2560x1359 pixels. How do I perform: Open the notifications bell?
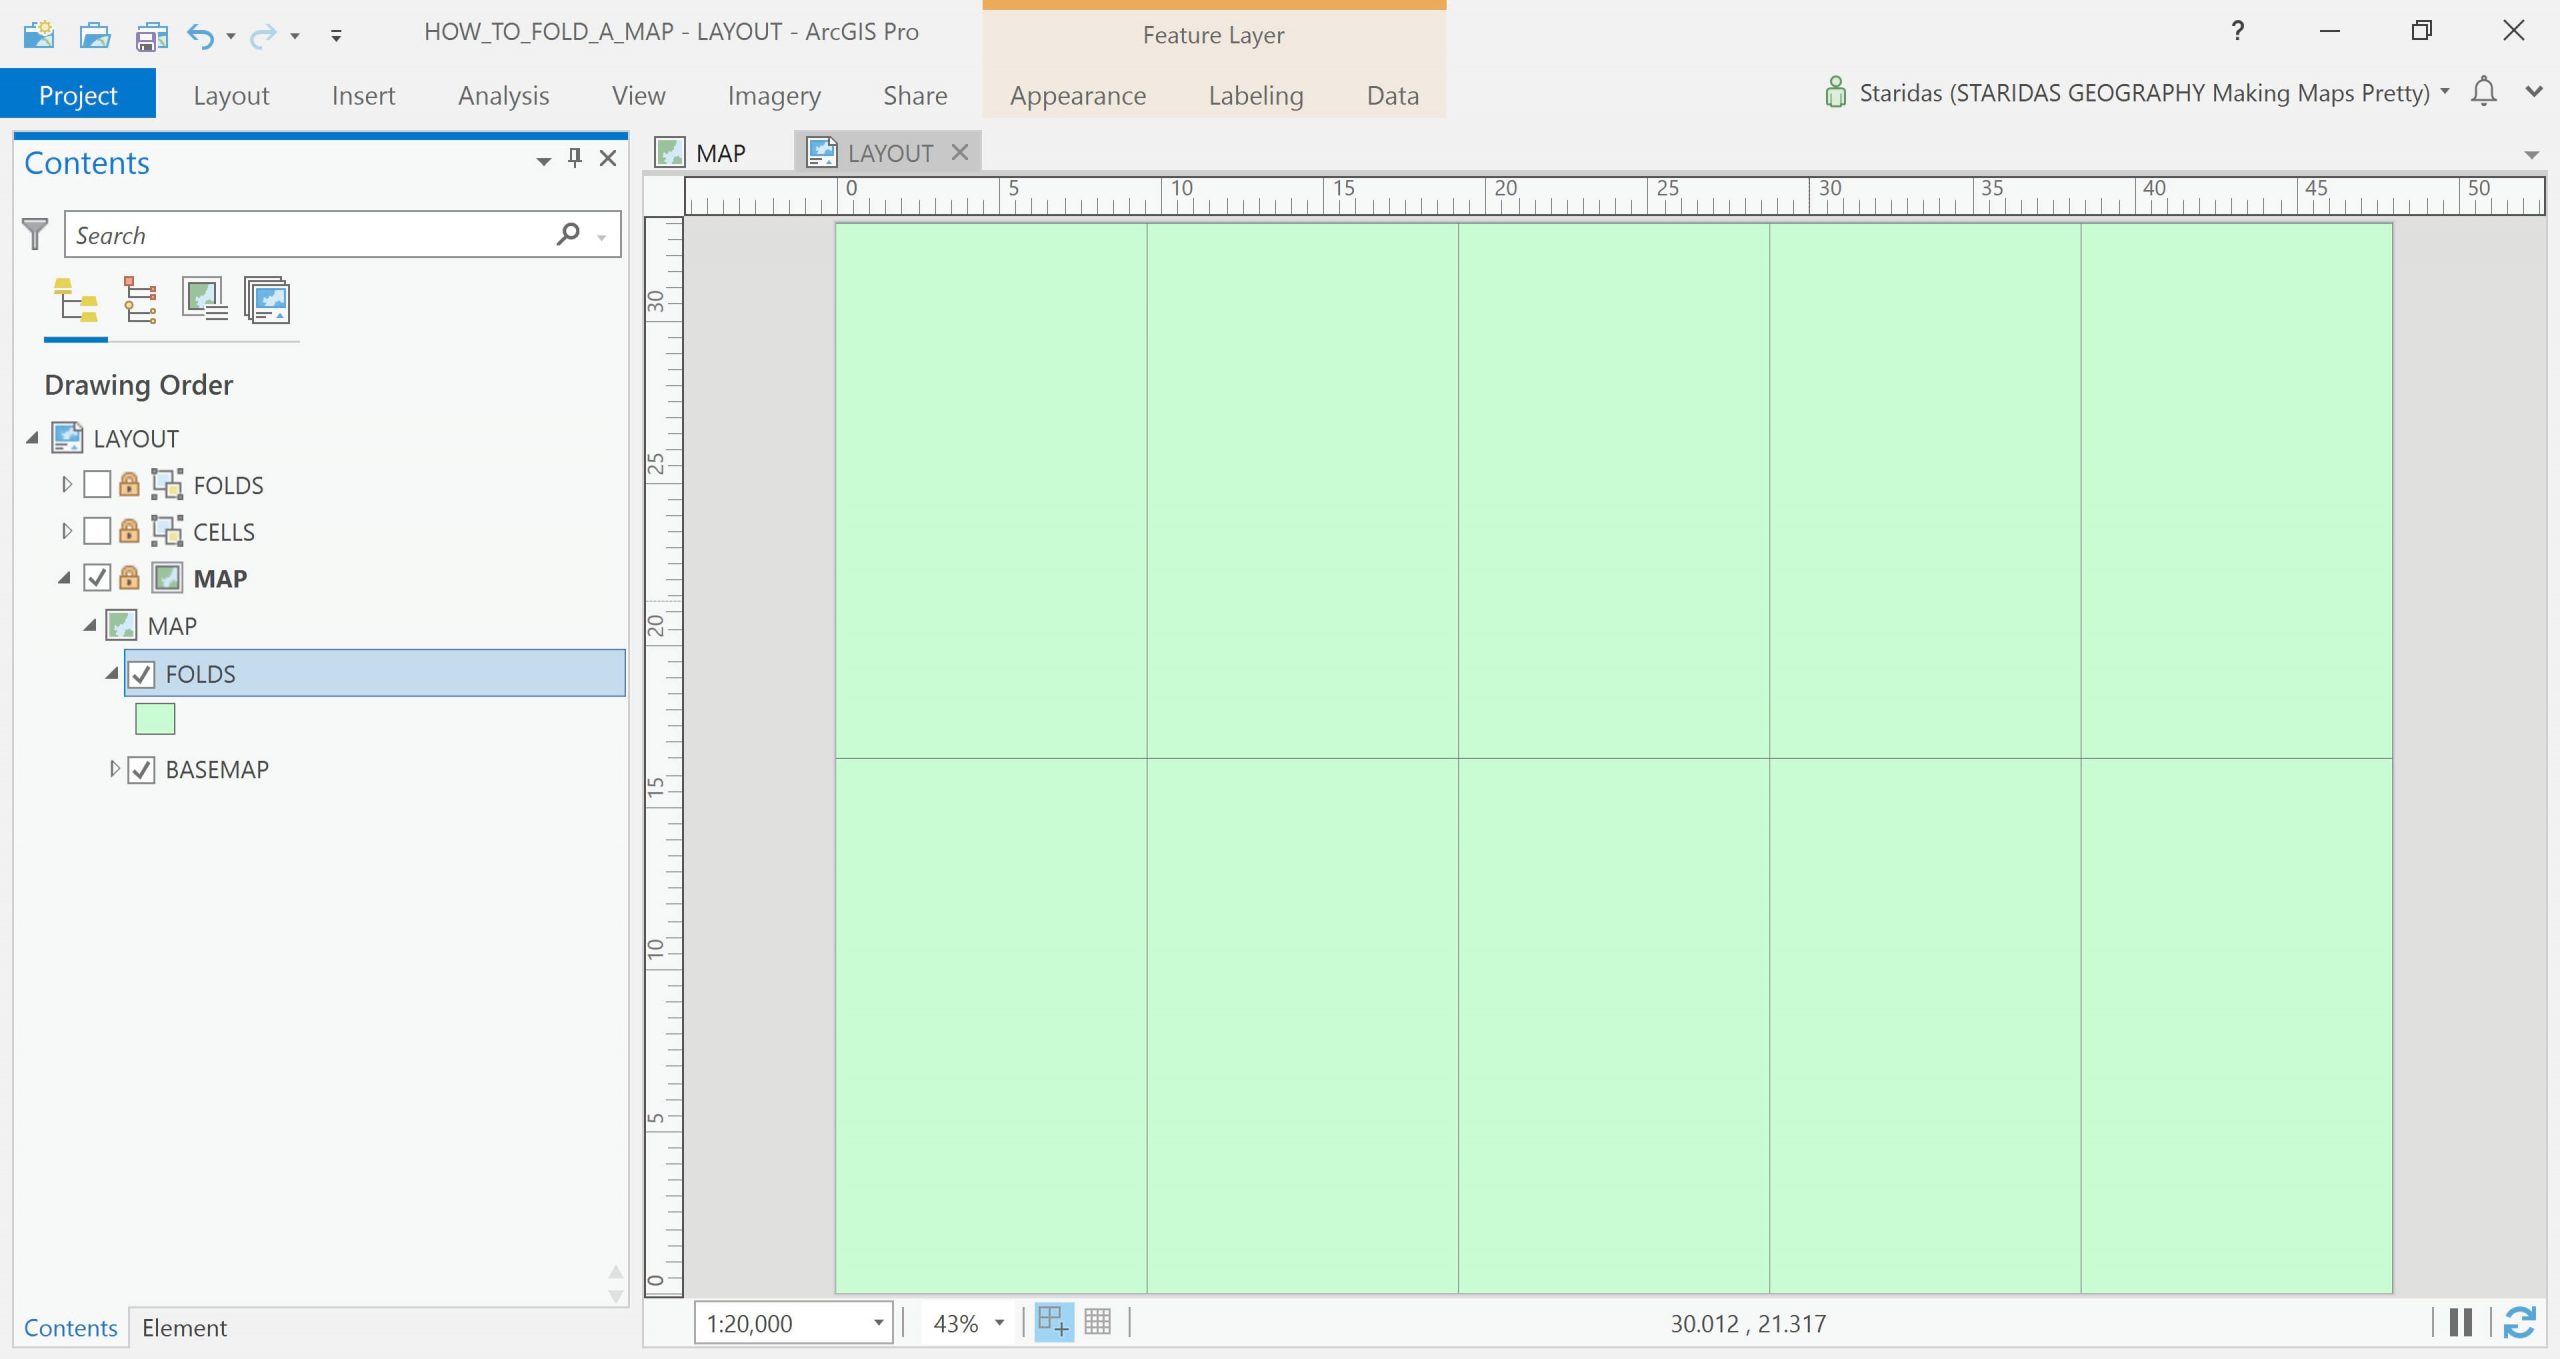2483,92
